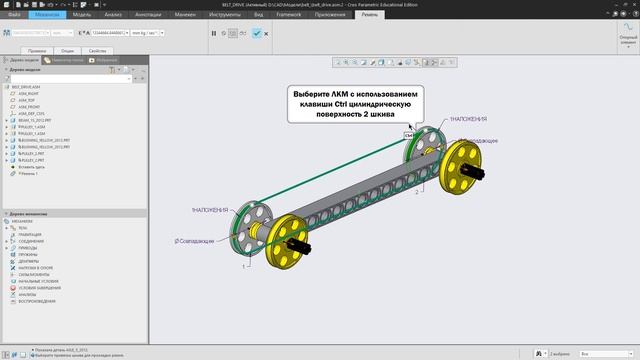
Task: Switch to the Анализ ribbon tab
Action: [x=113, y=15]
